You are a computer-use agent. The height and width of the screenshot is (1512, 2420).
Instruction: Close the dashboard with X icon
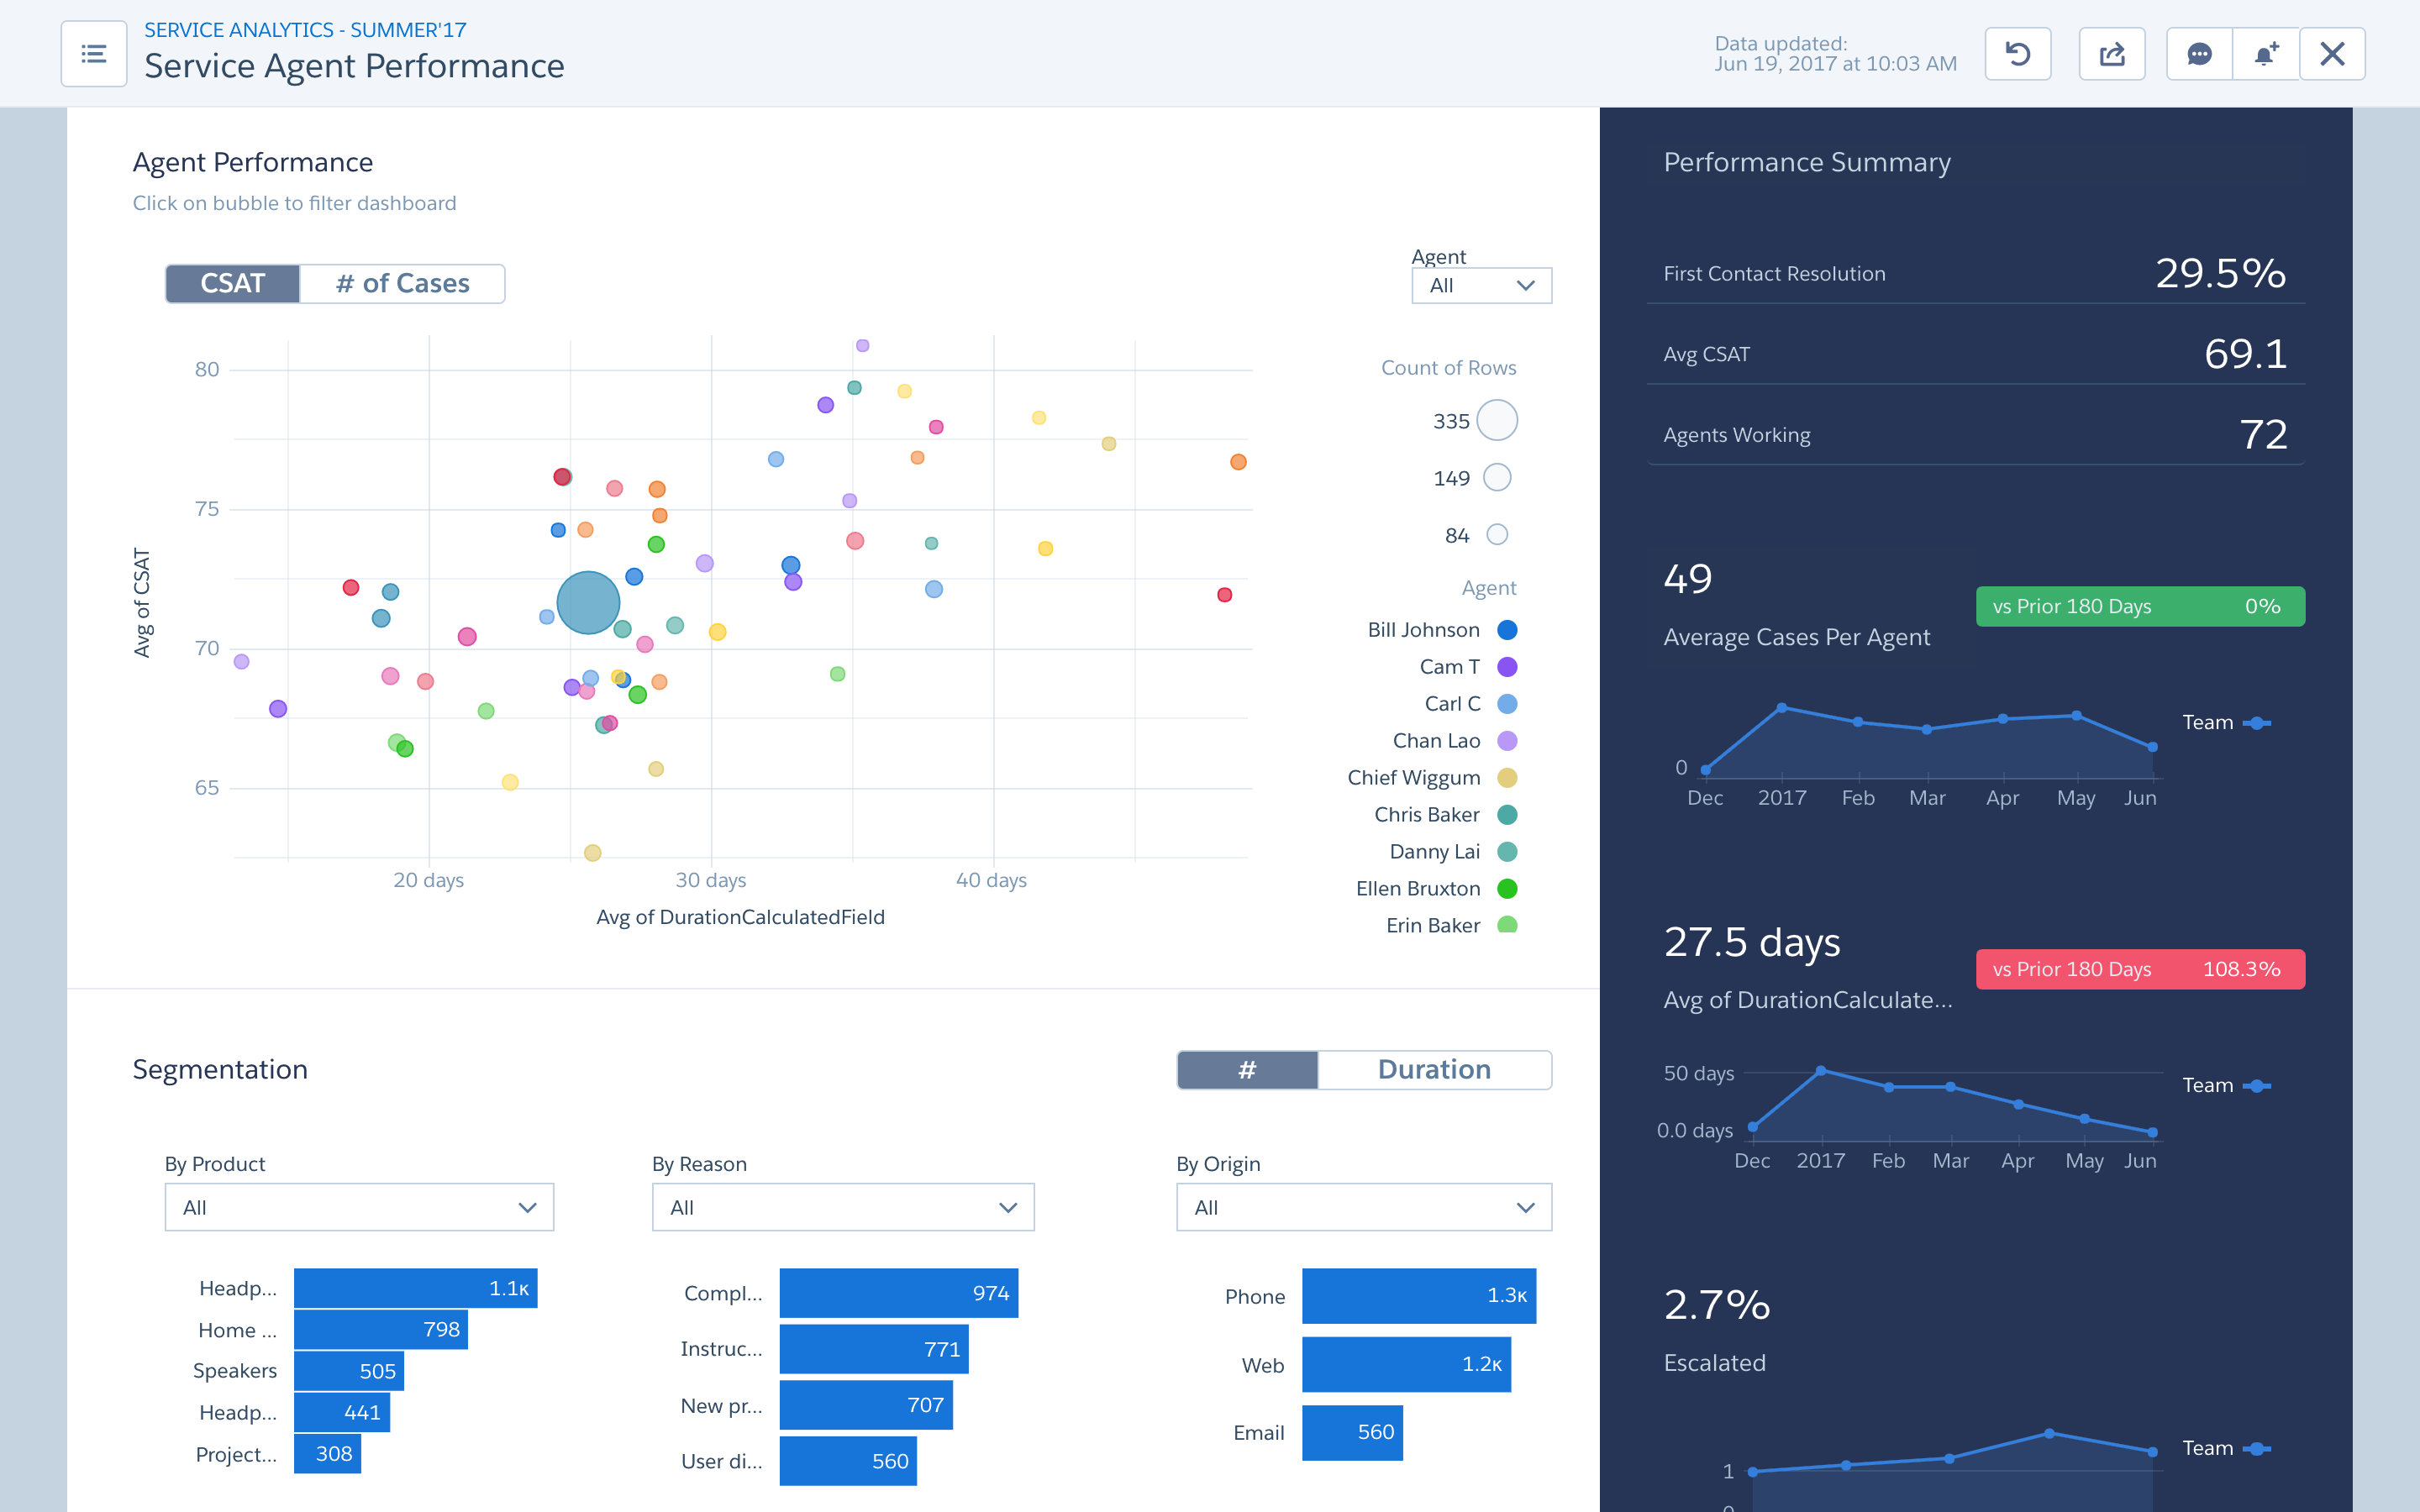pyautogui.click(x=2332, y=54)
